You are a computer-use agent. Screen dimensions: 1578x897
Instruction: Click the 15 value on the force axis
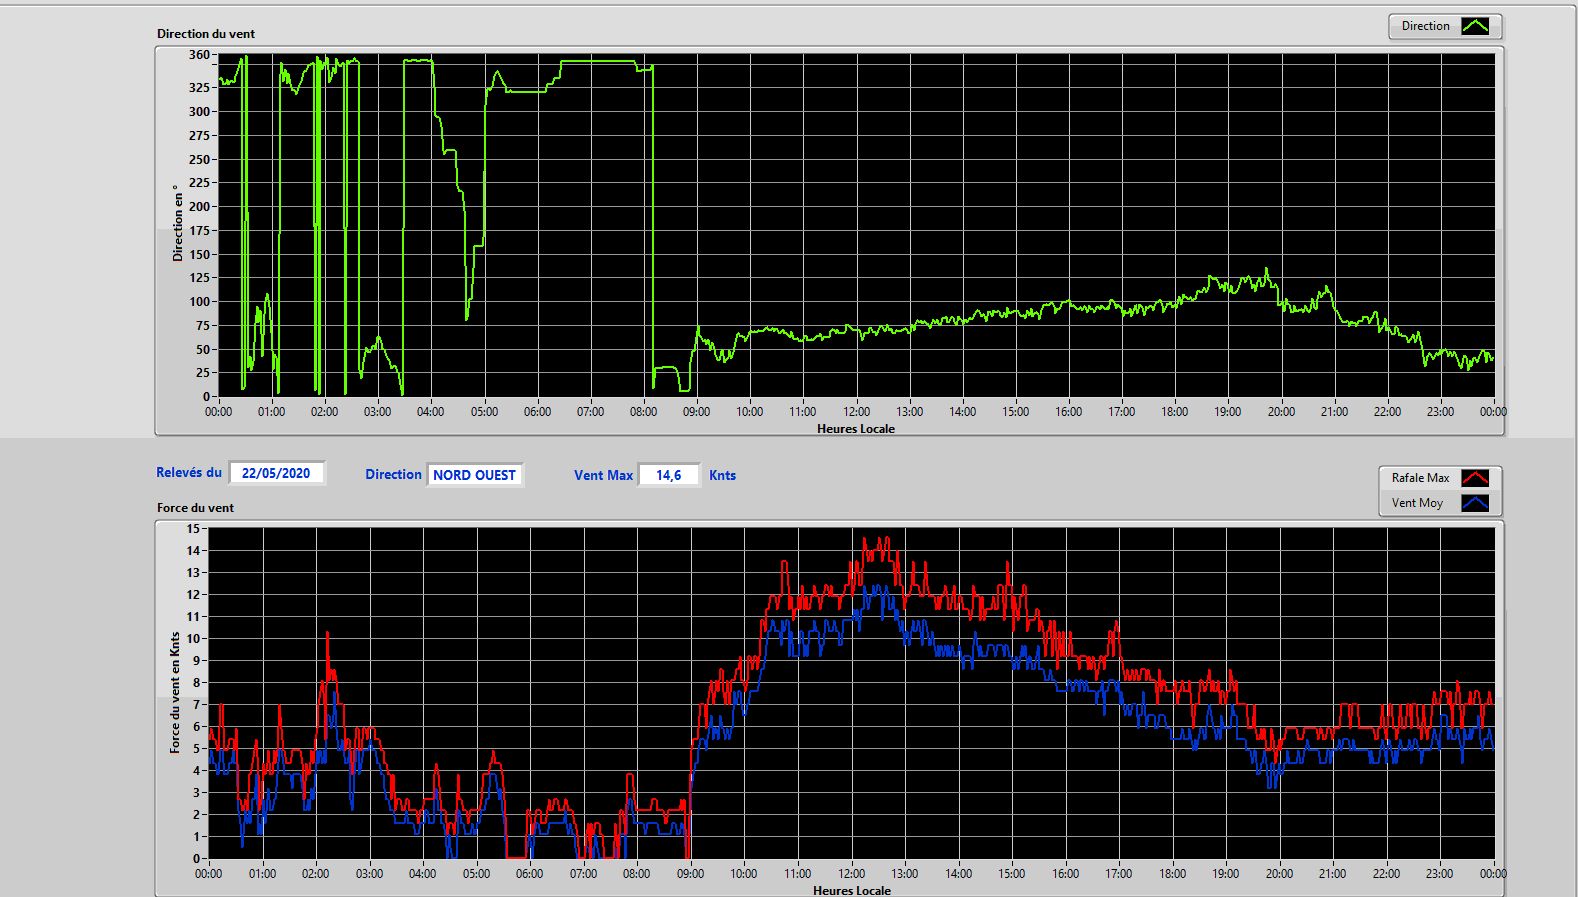[x=193, y=528]
